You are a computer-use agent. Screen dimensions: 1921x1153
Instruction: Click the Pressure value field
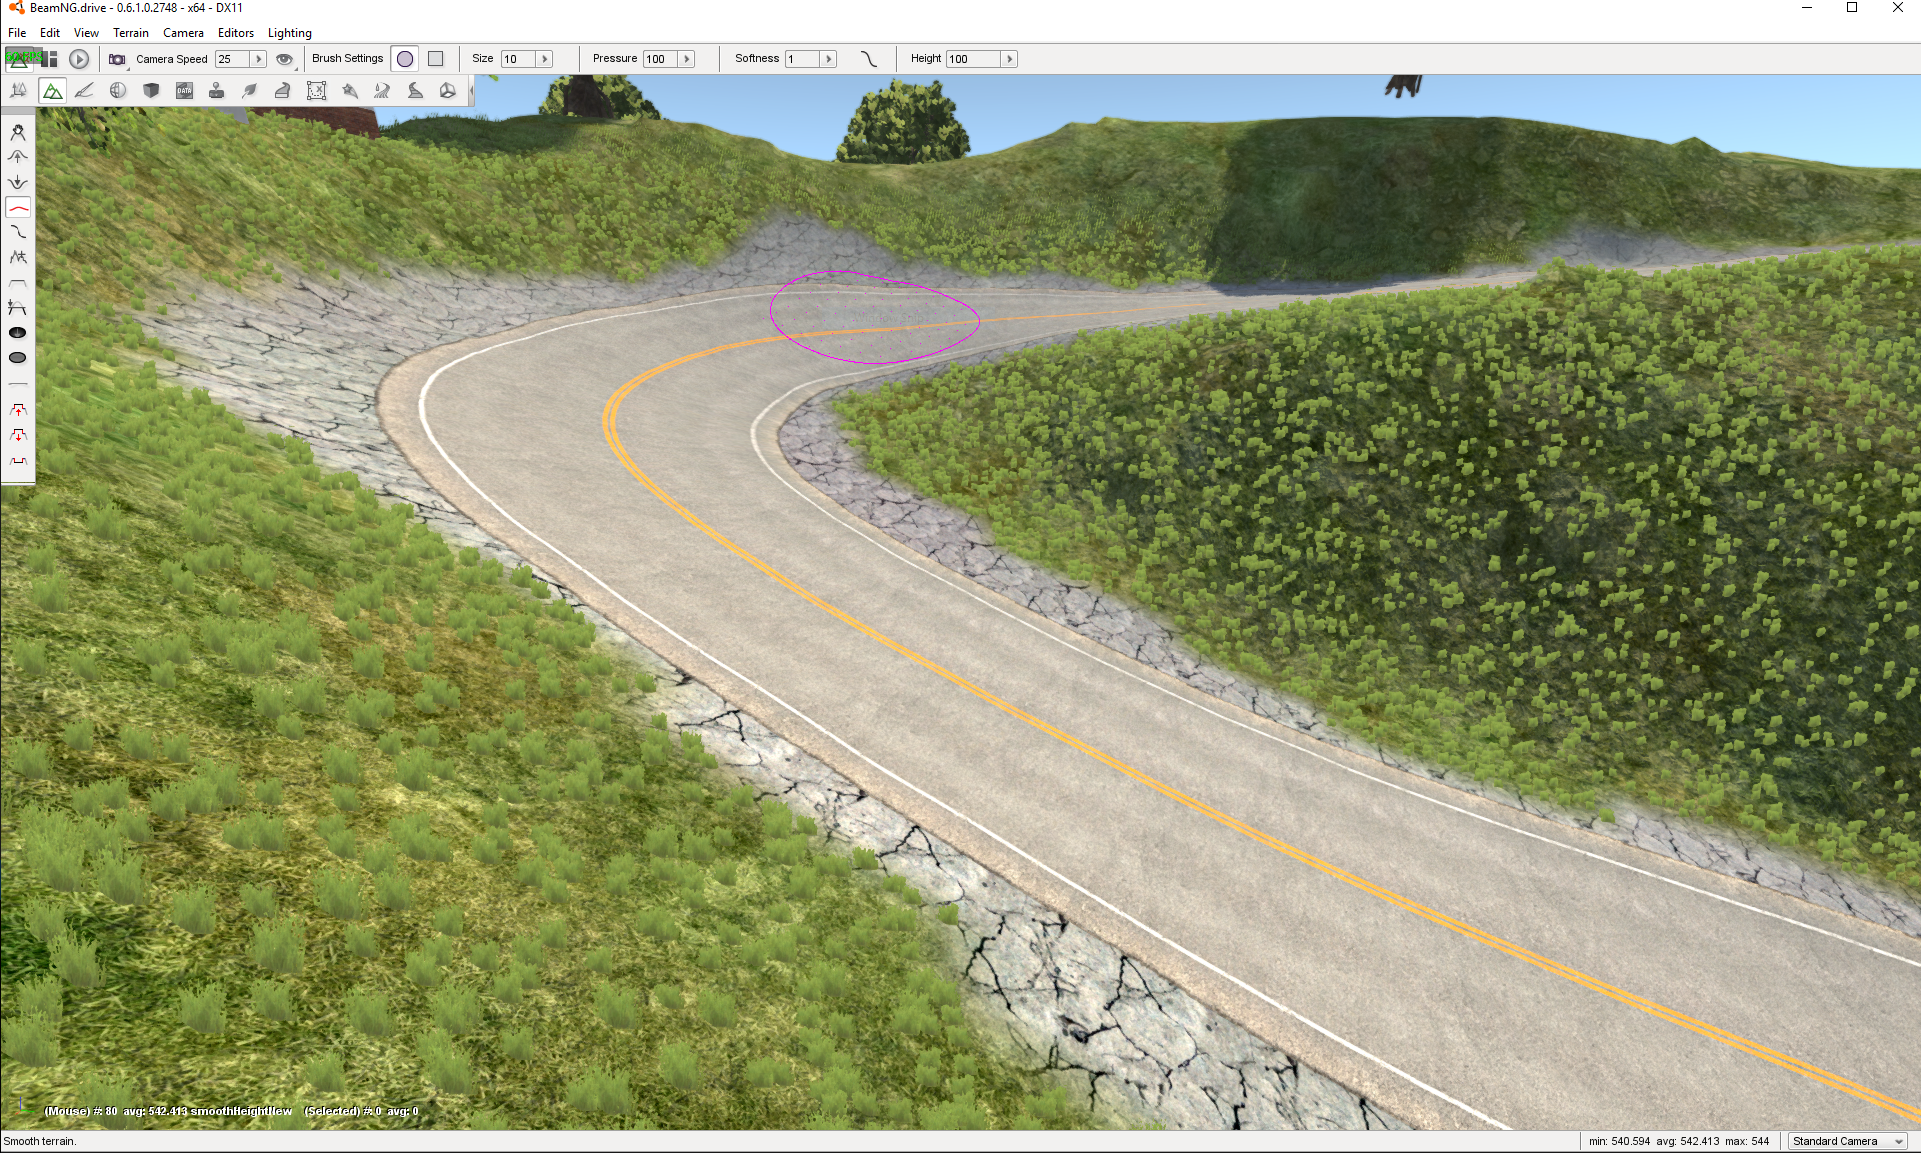661,59
